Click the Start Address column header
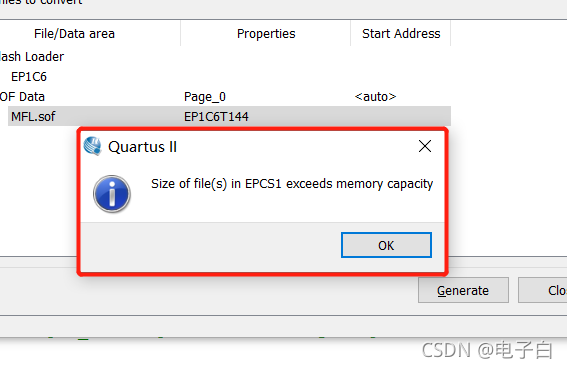This screenshot has height=368, width=567. [x=401, y=34]
